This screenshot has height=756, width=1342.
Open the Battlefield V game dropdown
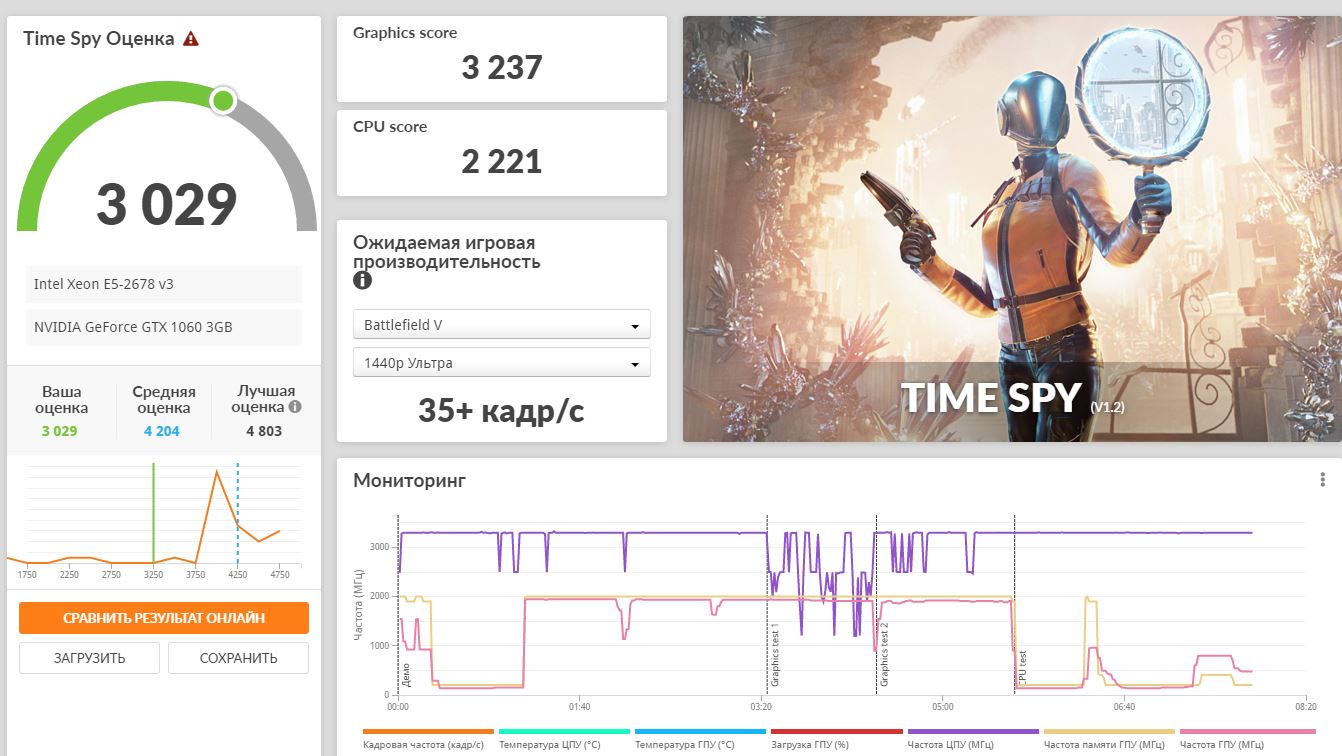tap(502, 325)
